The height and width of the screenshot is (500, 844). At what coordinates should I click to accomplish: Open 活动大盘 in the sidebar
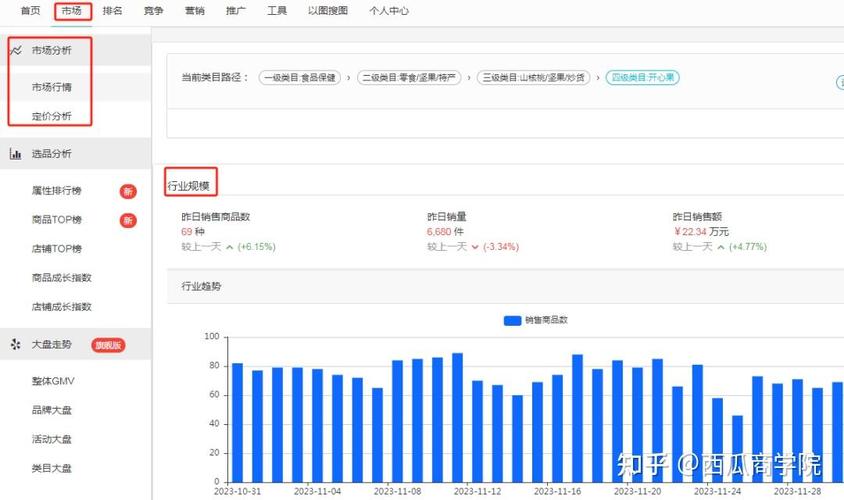[x=52, y=439]
